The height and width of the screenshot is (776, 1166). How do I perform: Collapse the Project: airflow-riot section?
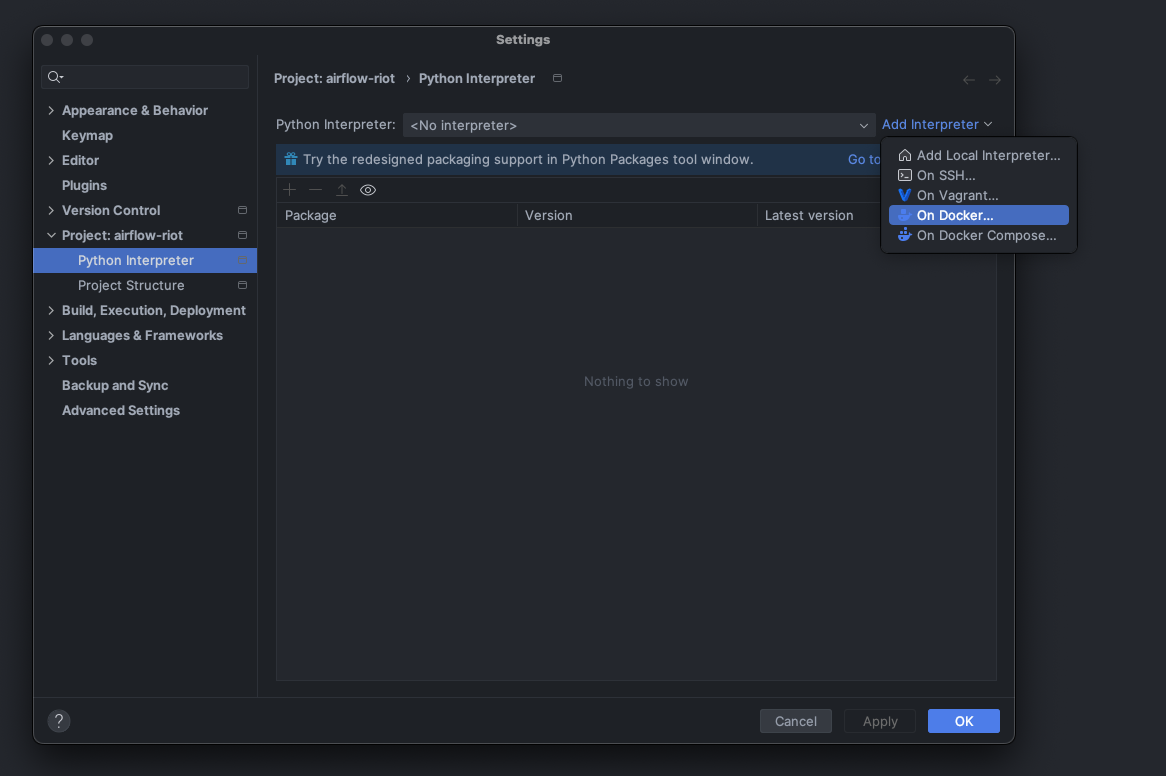[x=51, y=235]
